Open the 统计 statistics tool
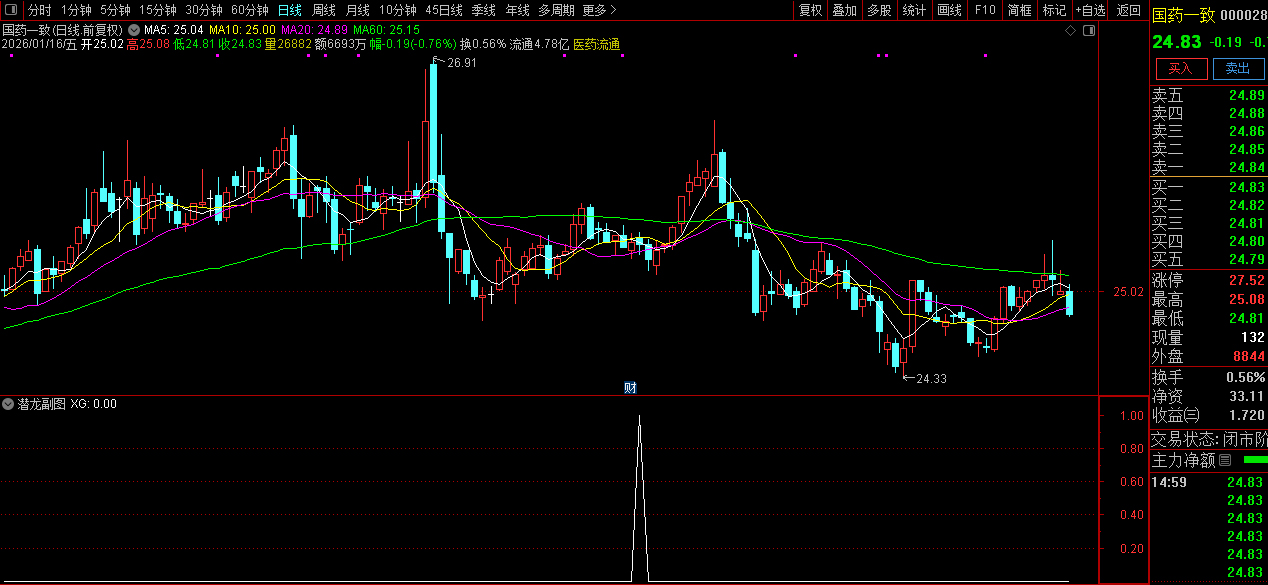Image resolution: width=1268 pixels, height=585 pixels. pyautogui.click(x=914, y=10)
